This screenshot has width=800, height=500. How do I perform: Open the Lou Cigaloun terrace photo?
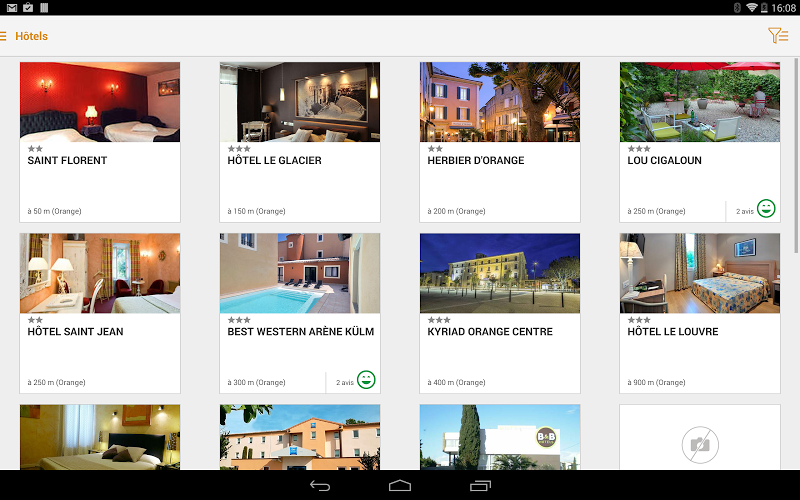[x=700, y=102]
